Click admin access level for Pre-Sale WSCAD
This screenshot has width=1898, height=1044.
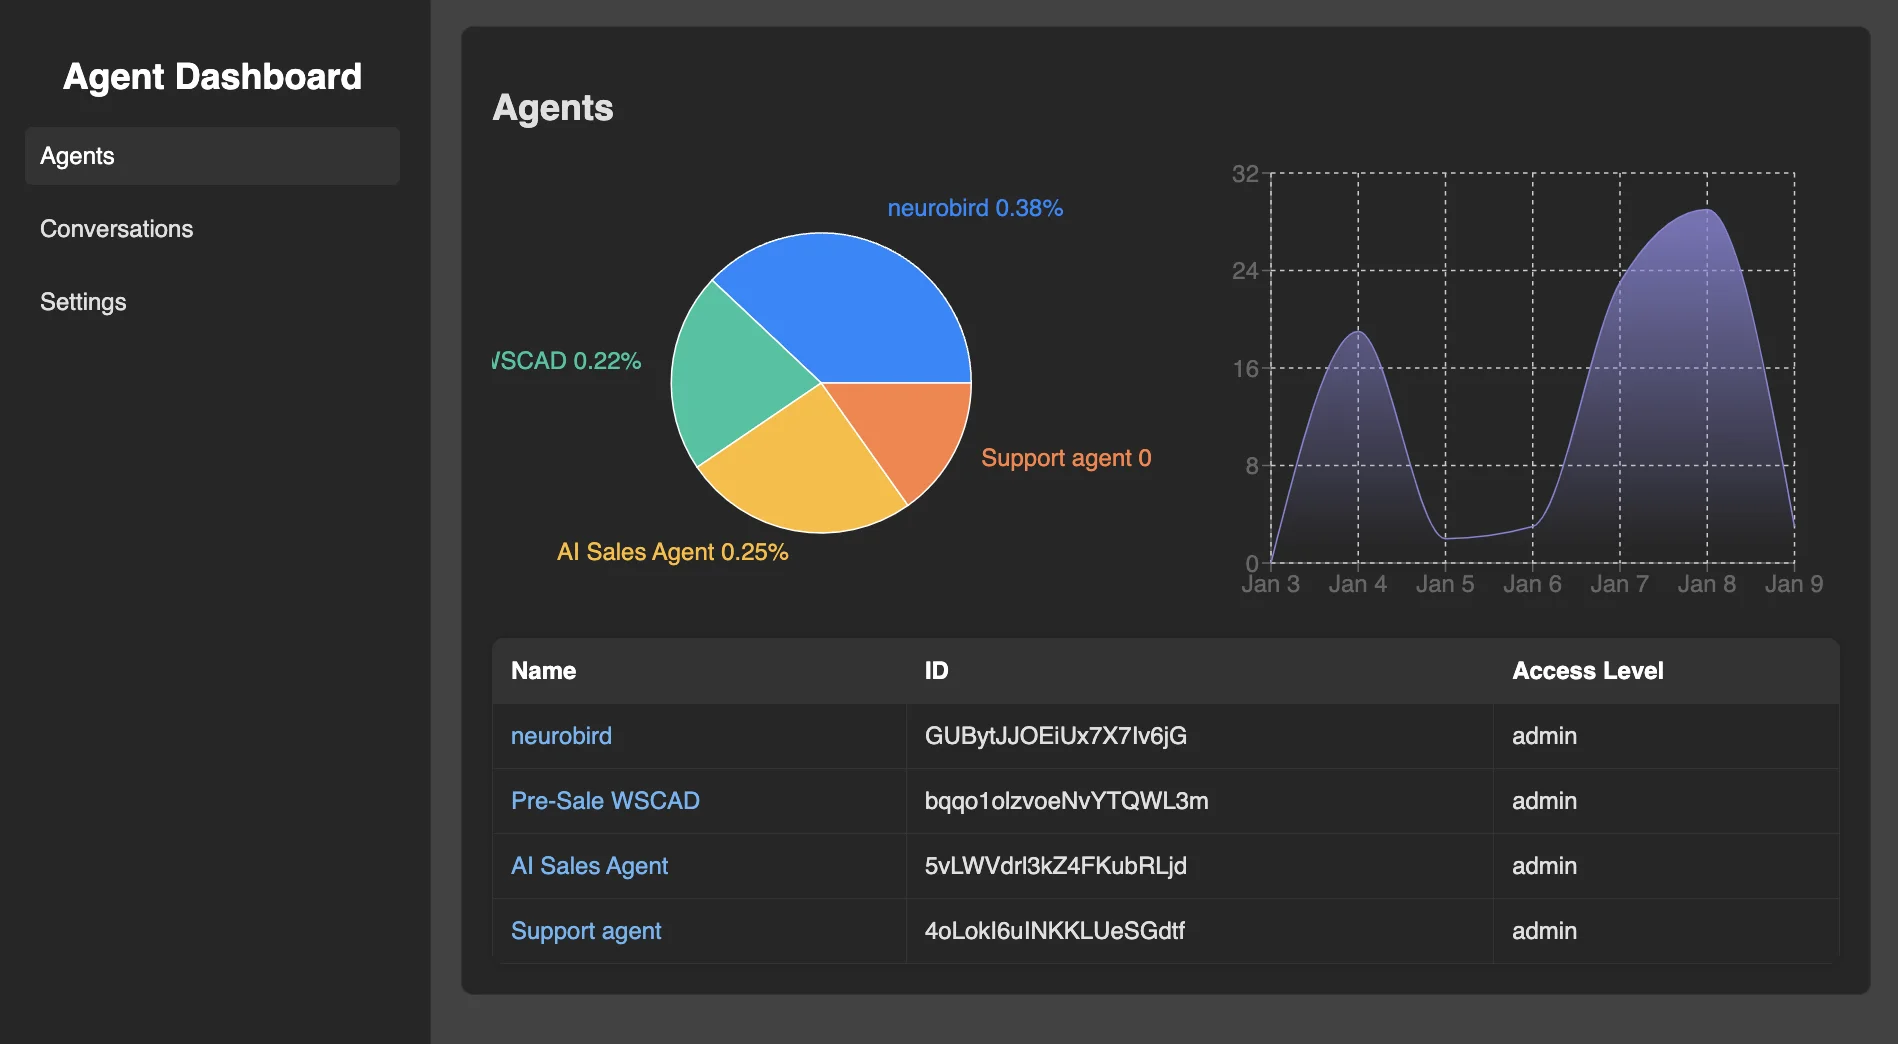(x=1544, y=801)
